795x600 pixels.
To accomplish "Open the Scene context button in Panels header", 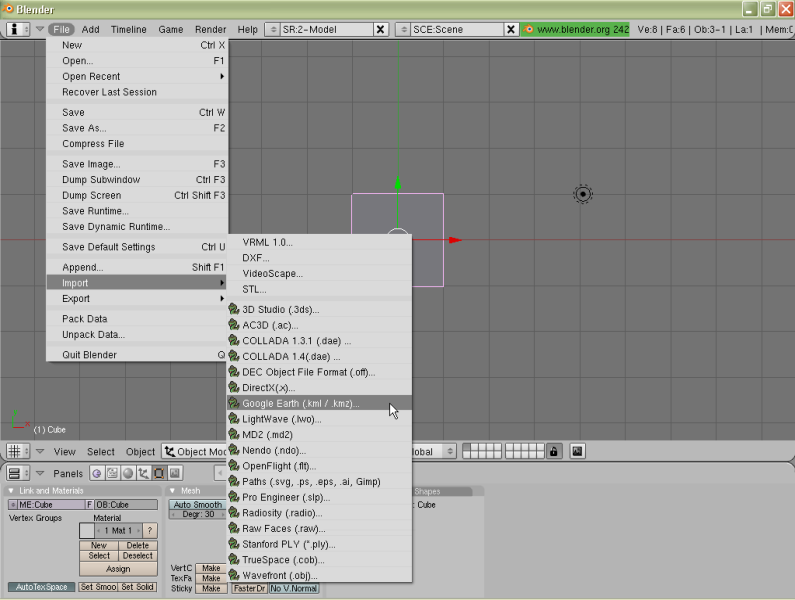I will tap(174, 473).
